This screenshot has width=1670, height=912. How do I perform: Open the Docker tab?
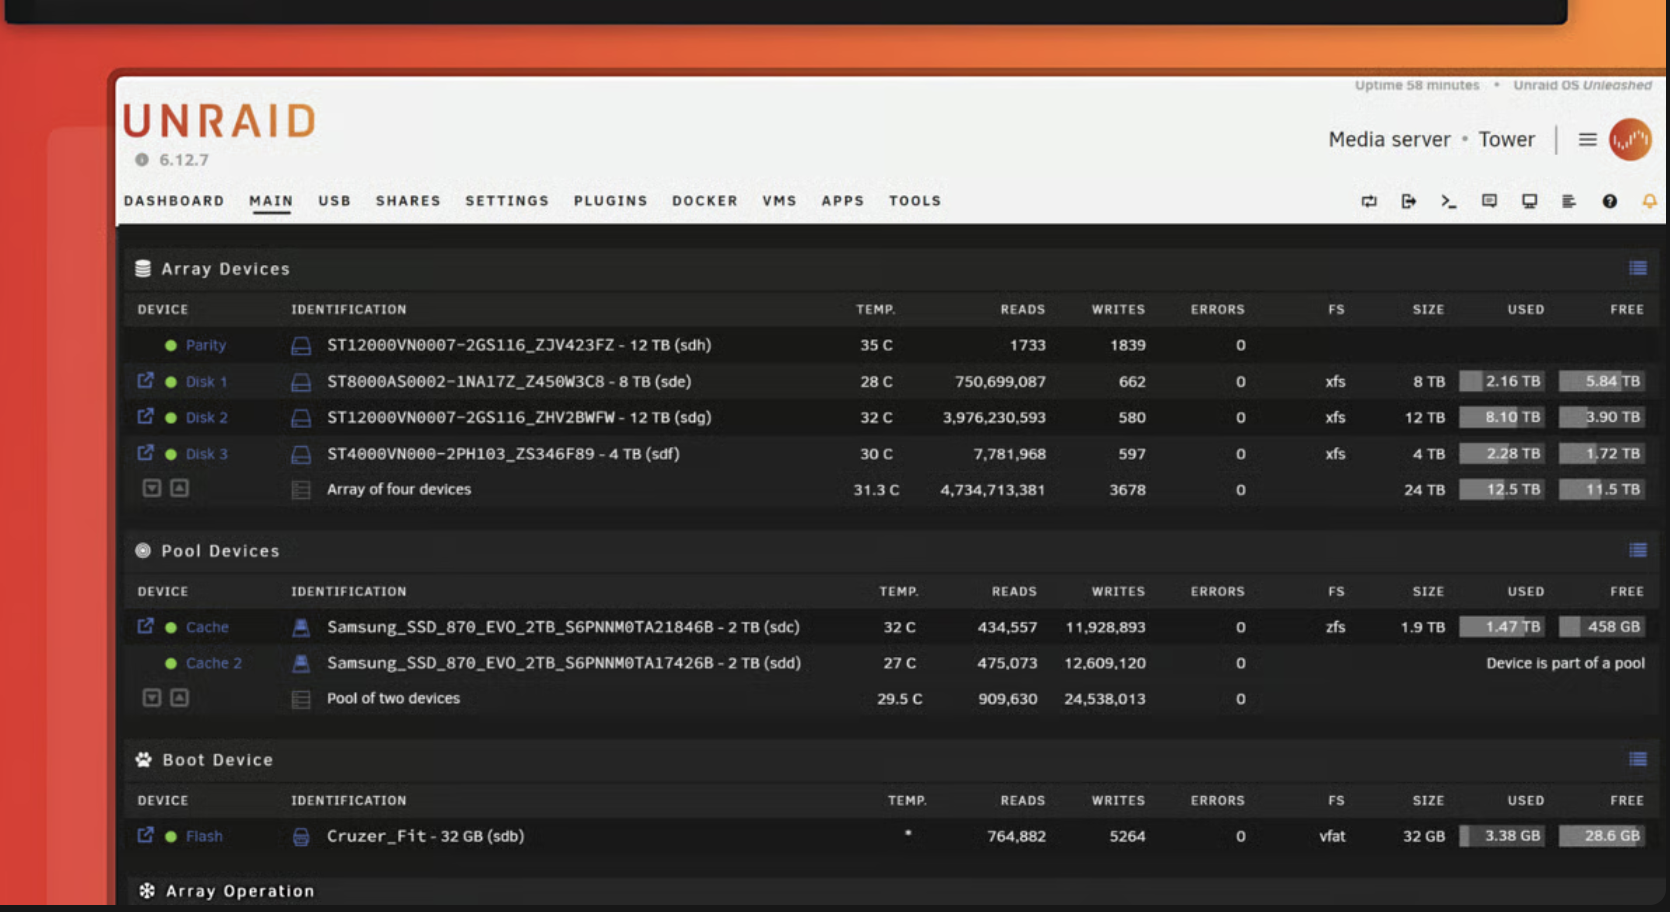click(705, 201)
